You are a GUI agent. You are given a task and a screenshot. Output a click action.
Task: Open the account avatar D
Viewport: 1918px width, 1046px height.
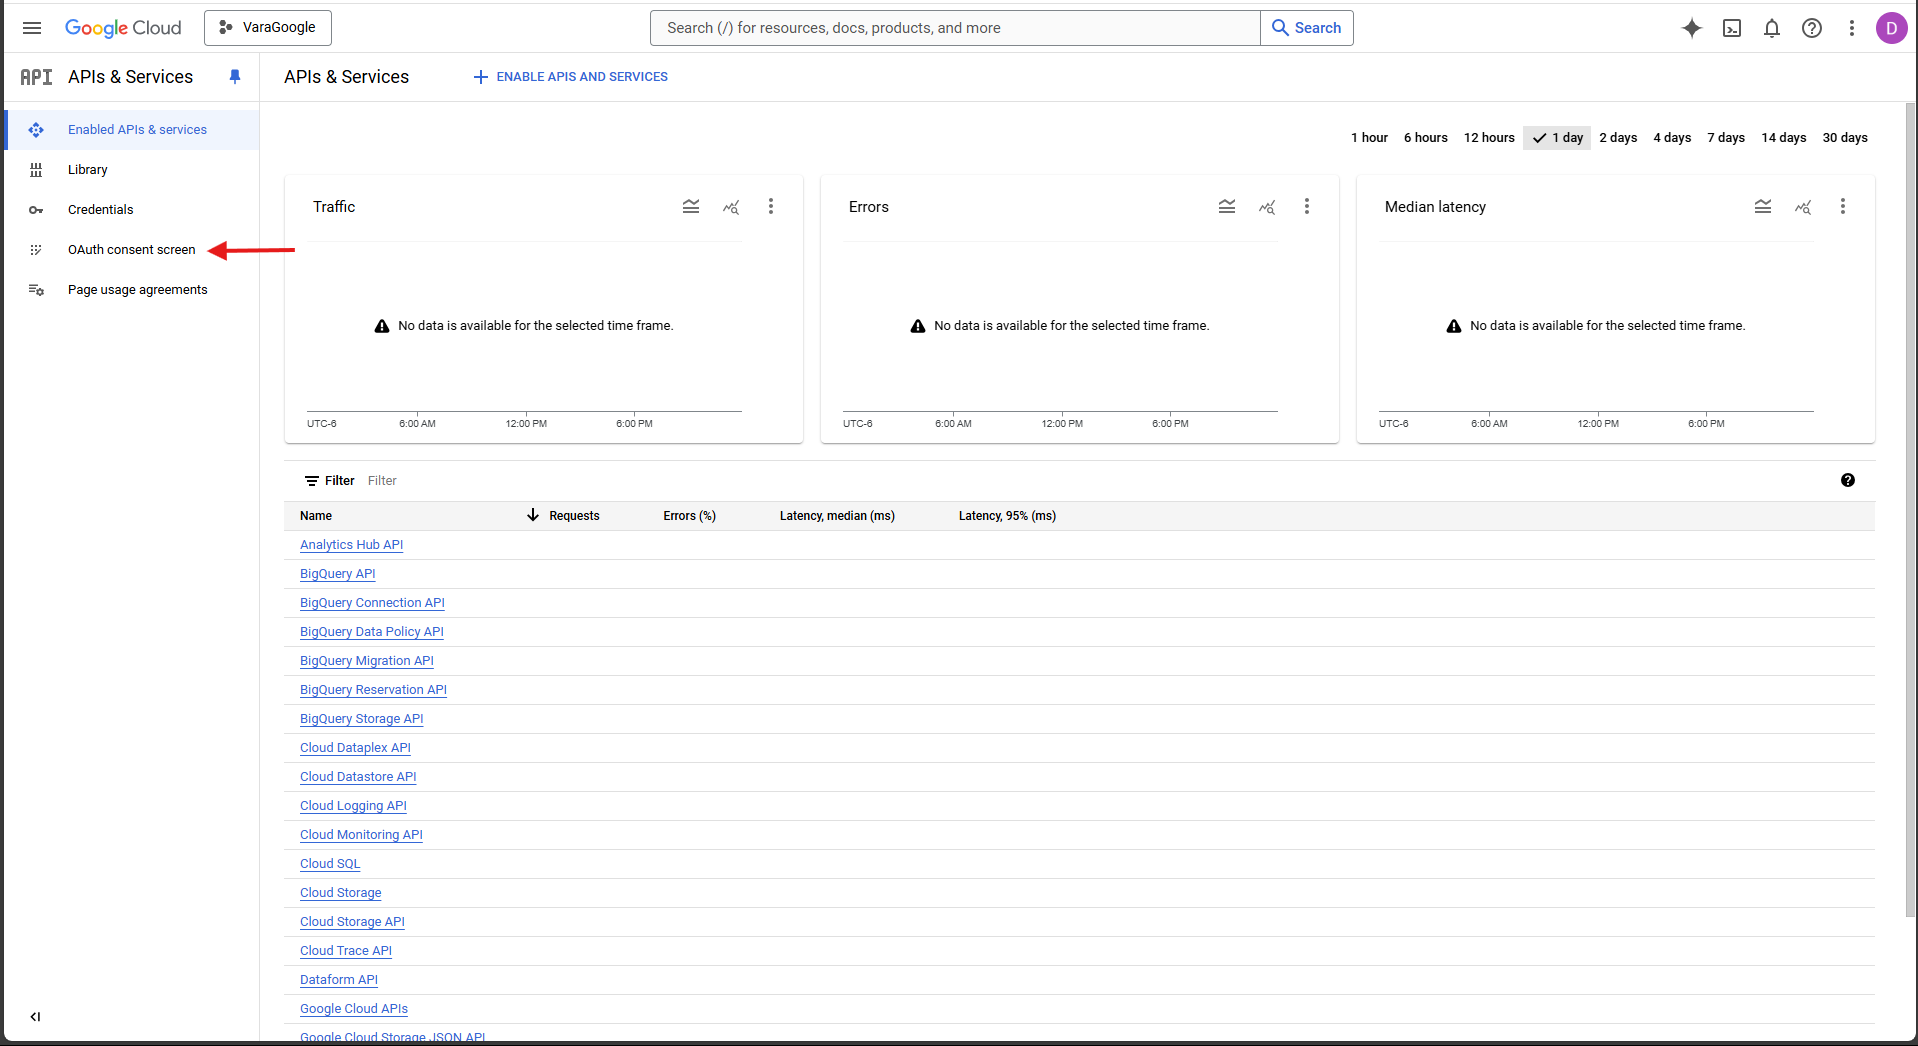click(x=1891, y=28)
